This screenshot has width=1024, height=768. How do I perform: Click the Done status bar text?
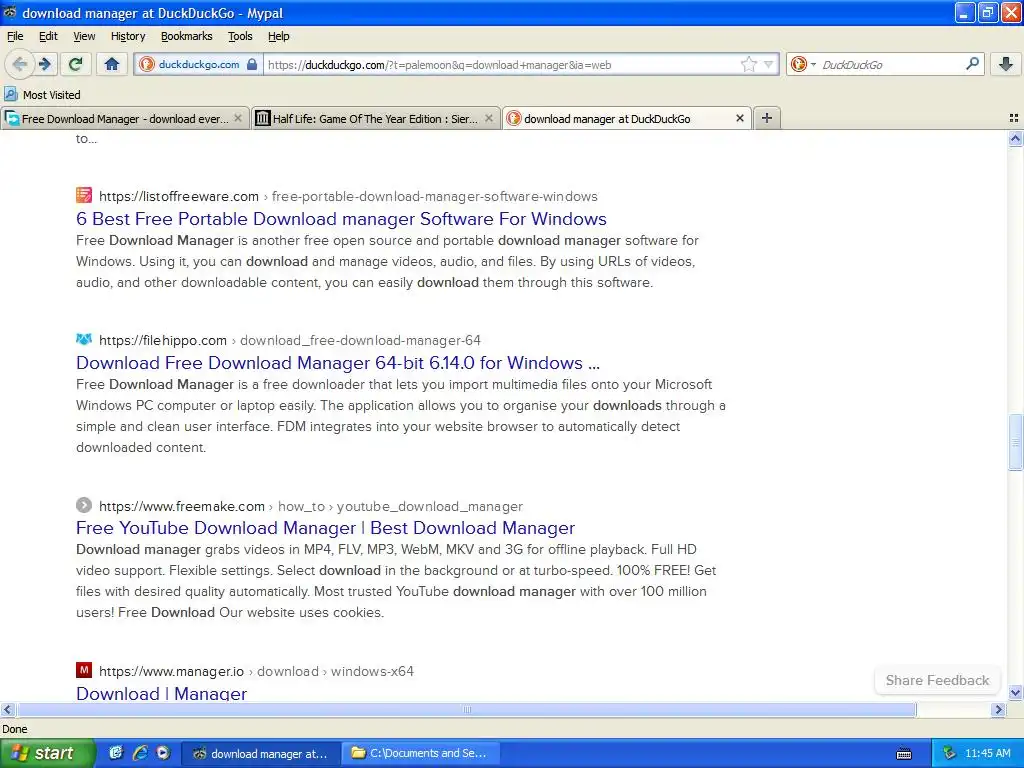click(14, 729)
